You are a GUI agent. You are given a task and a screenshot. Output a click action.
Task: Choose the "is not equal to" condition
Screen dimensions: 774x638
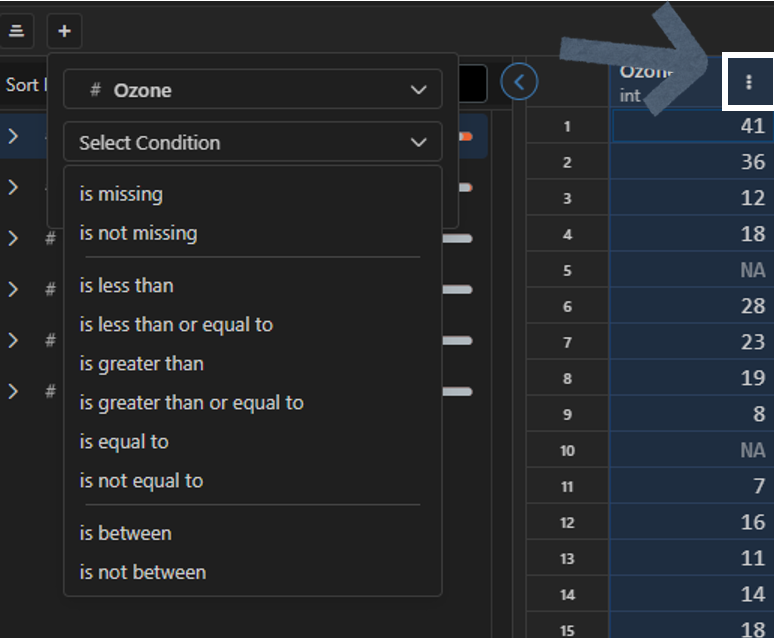[x=141, y=480]
